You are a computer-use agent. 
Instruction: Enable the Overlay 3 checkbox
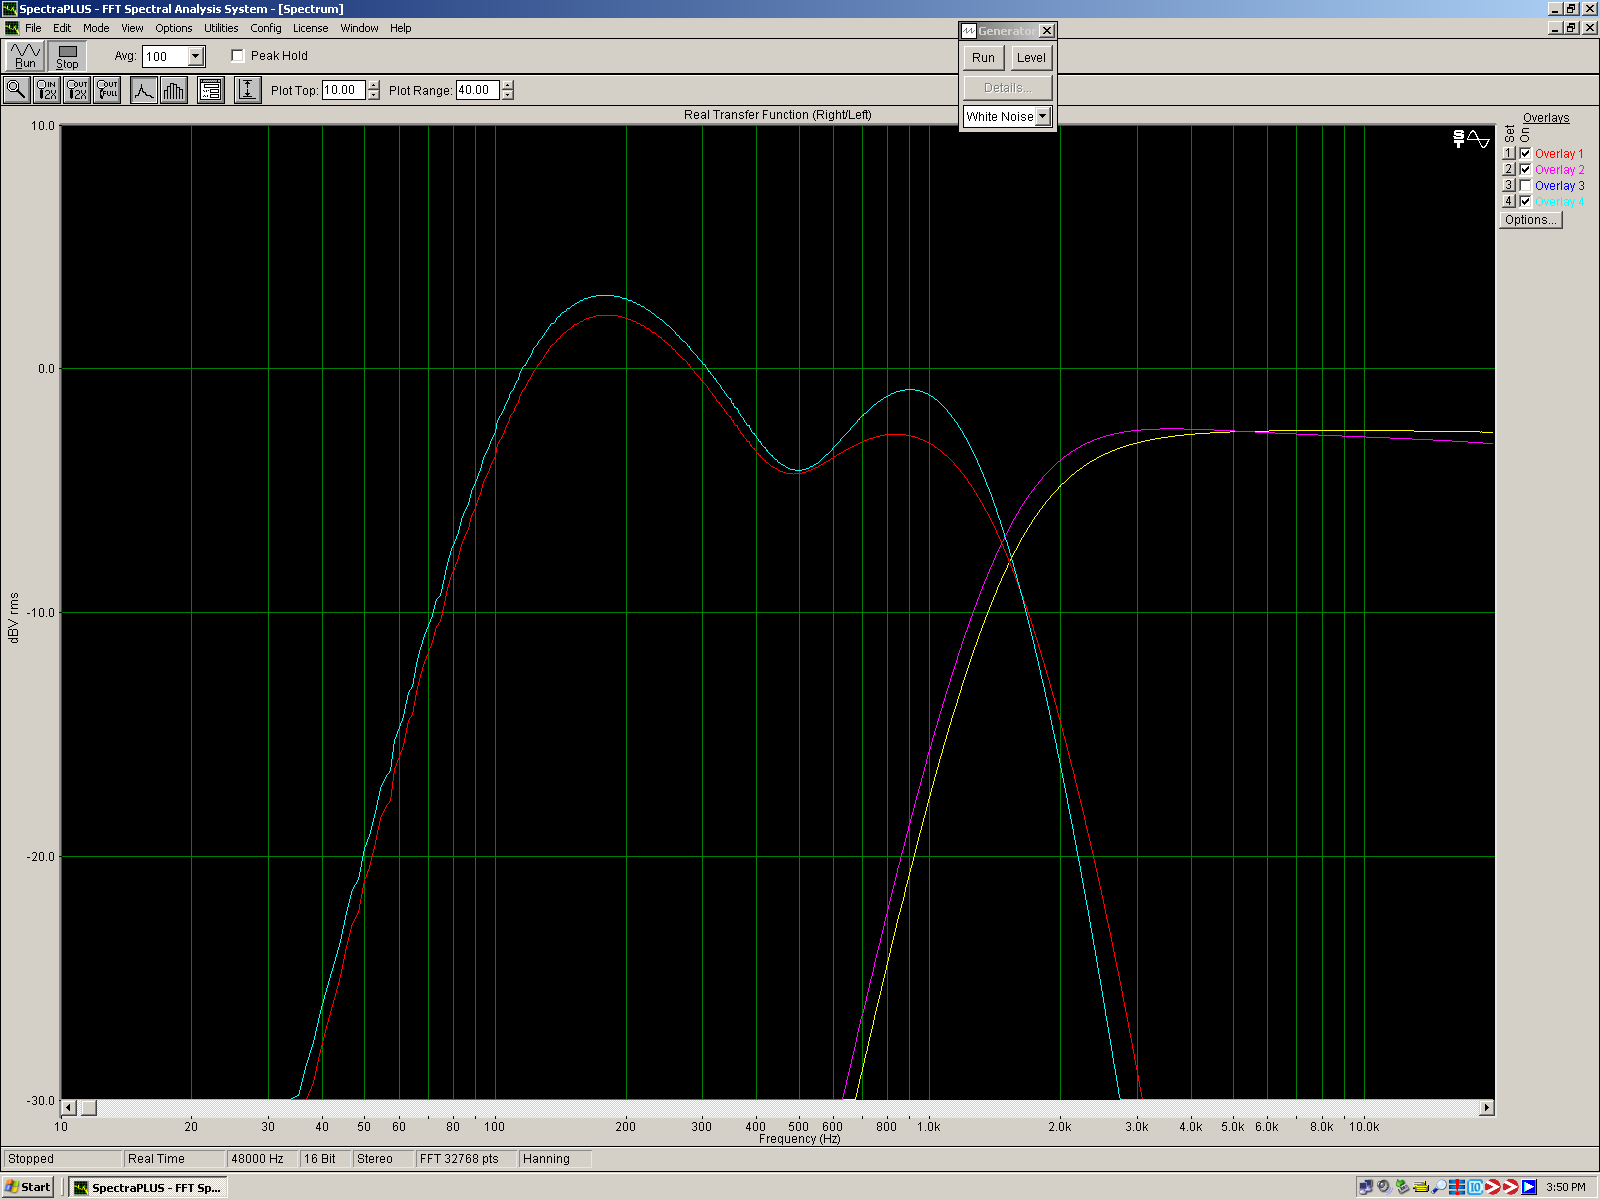pyautogui.click(x=1525, y=185)
